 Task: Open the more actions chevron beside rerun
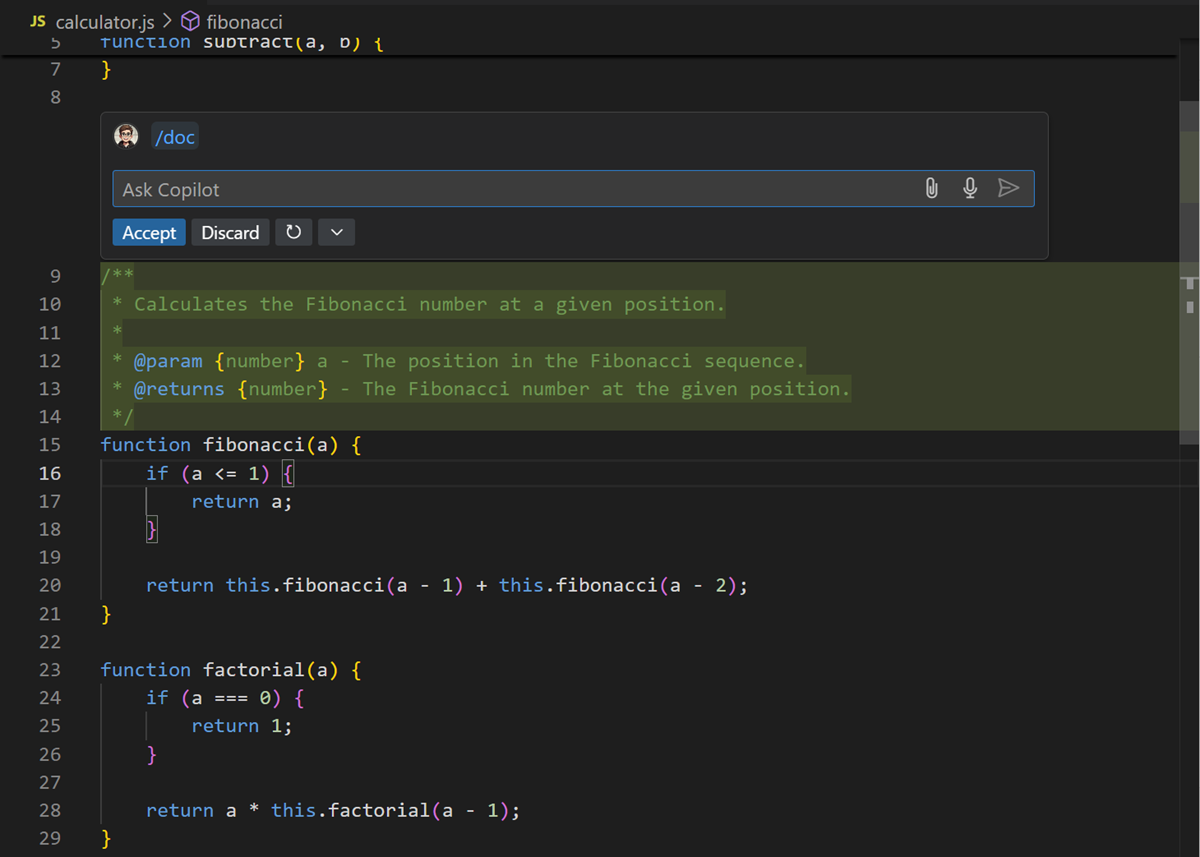[337, 233]
